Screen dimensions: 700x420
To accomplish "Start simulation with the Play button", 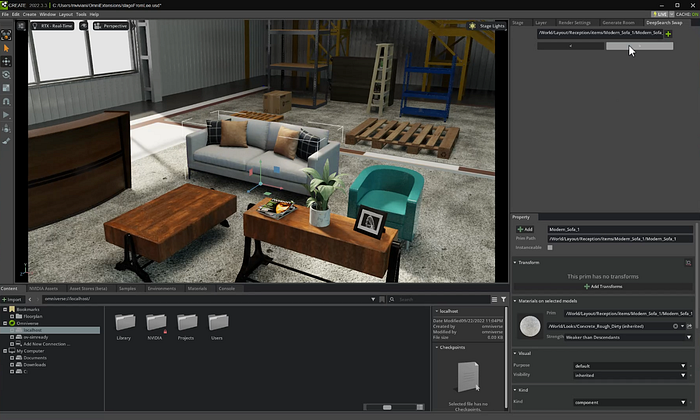I will (6, 115).
